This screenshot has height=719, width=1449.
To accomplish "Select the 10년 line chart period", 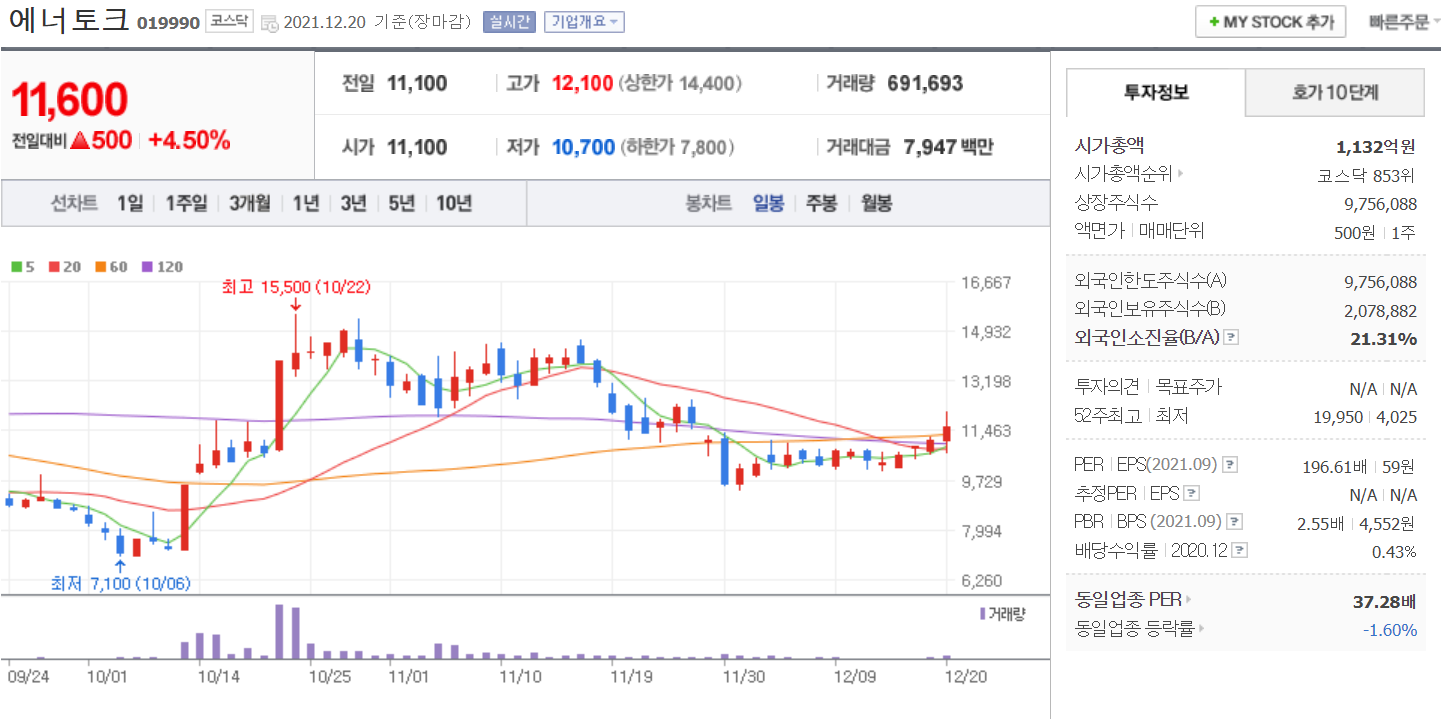I will point(454,204).
